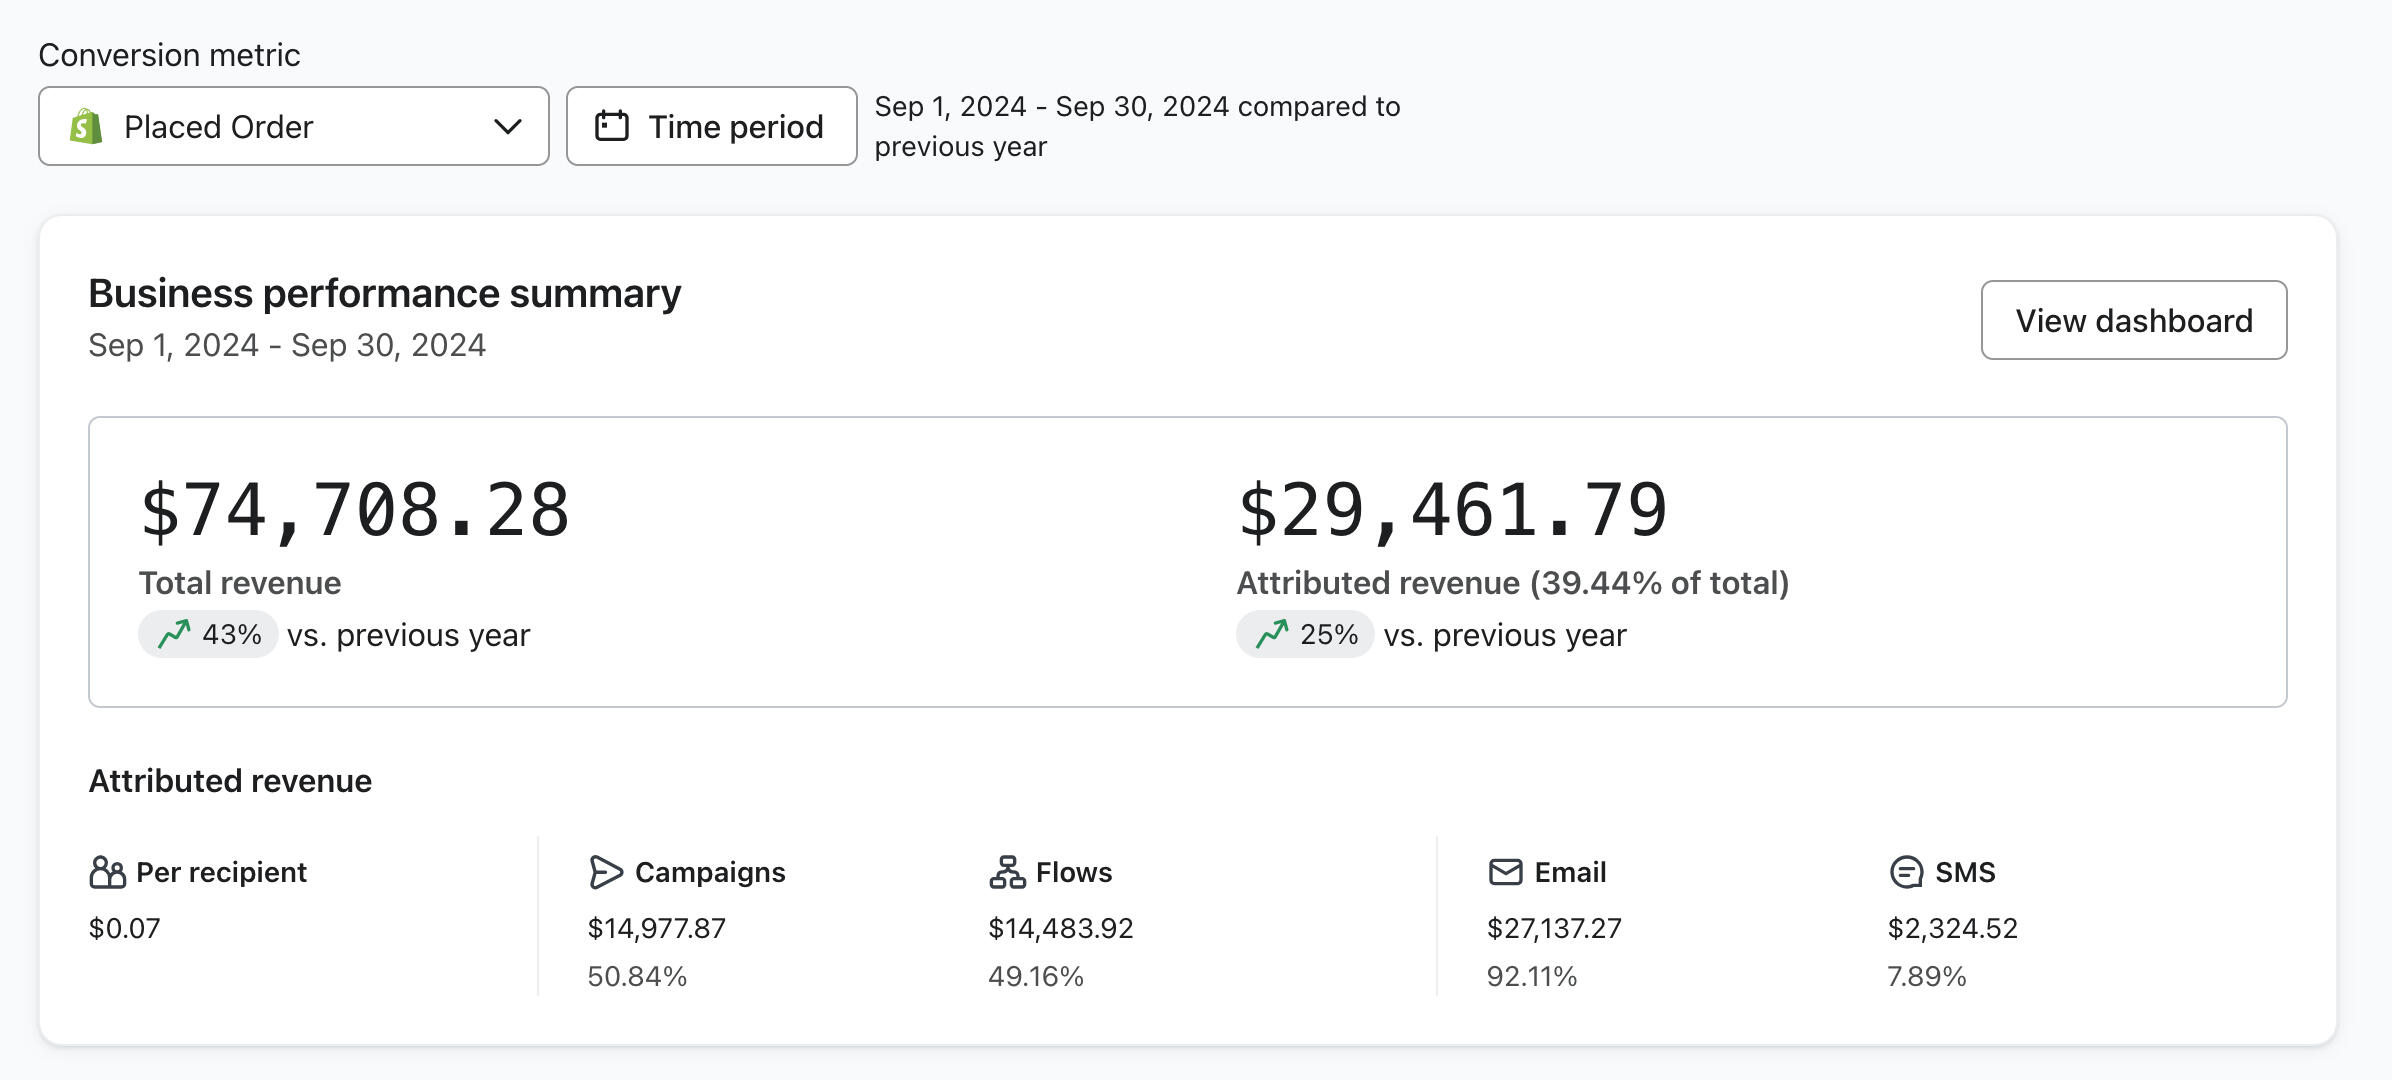Select the $29,461.79 attributed revenue figure
Screen dimensions: 2392x1080
click(x=1453, y=511)
